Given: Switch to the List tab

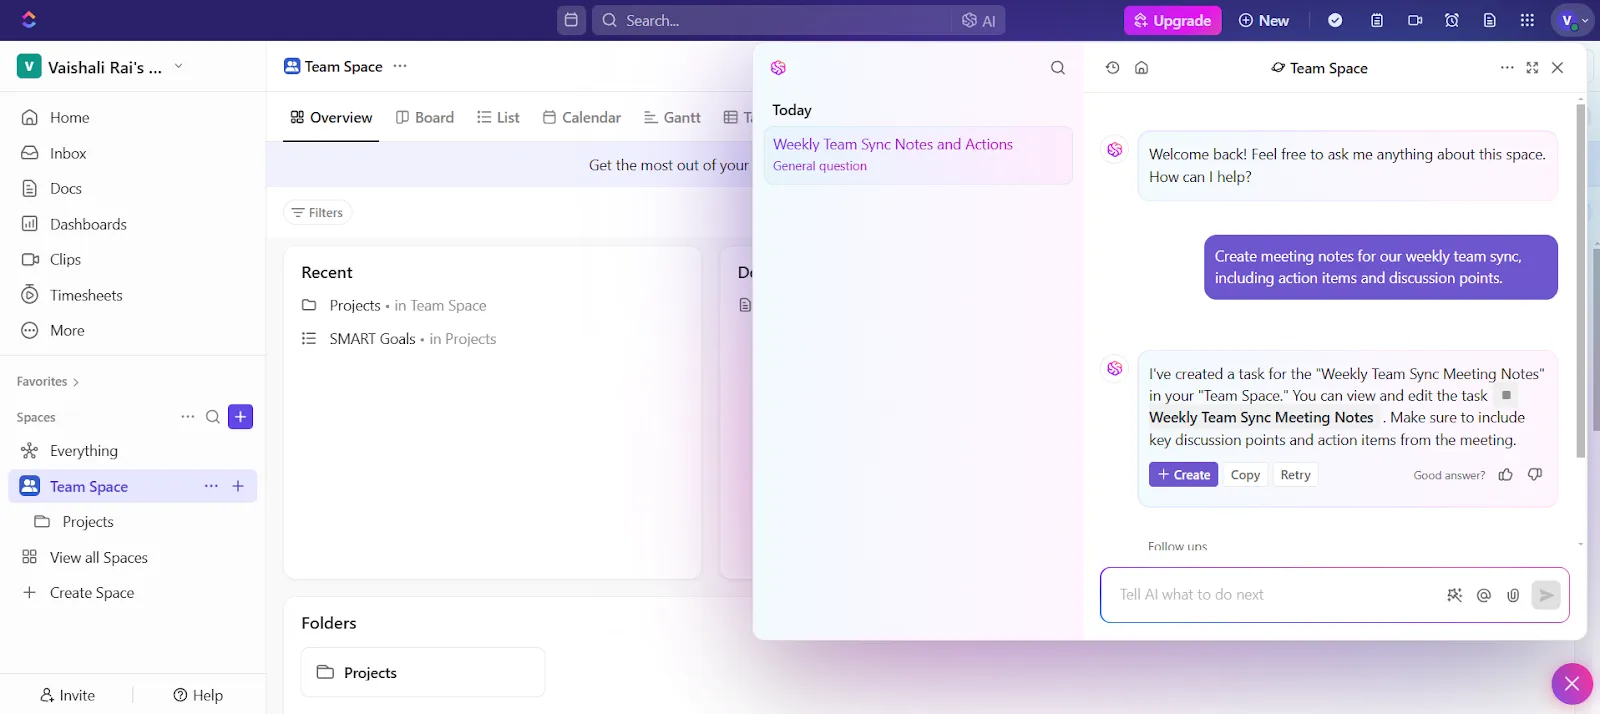Looking at the screenshot, I should point(498,117).
